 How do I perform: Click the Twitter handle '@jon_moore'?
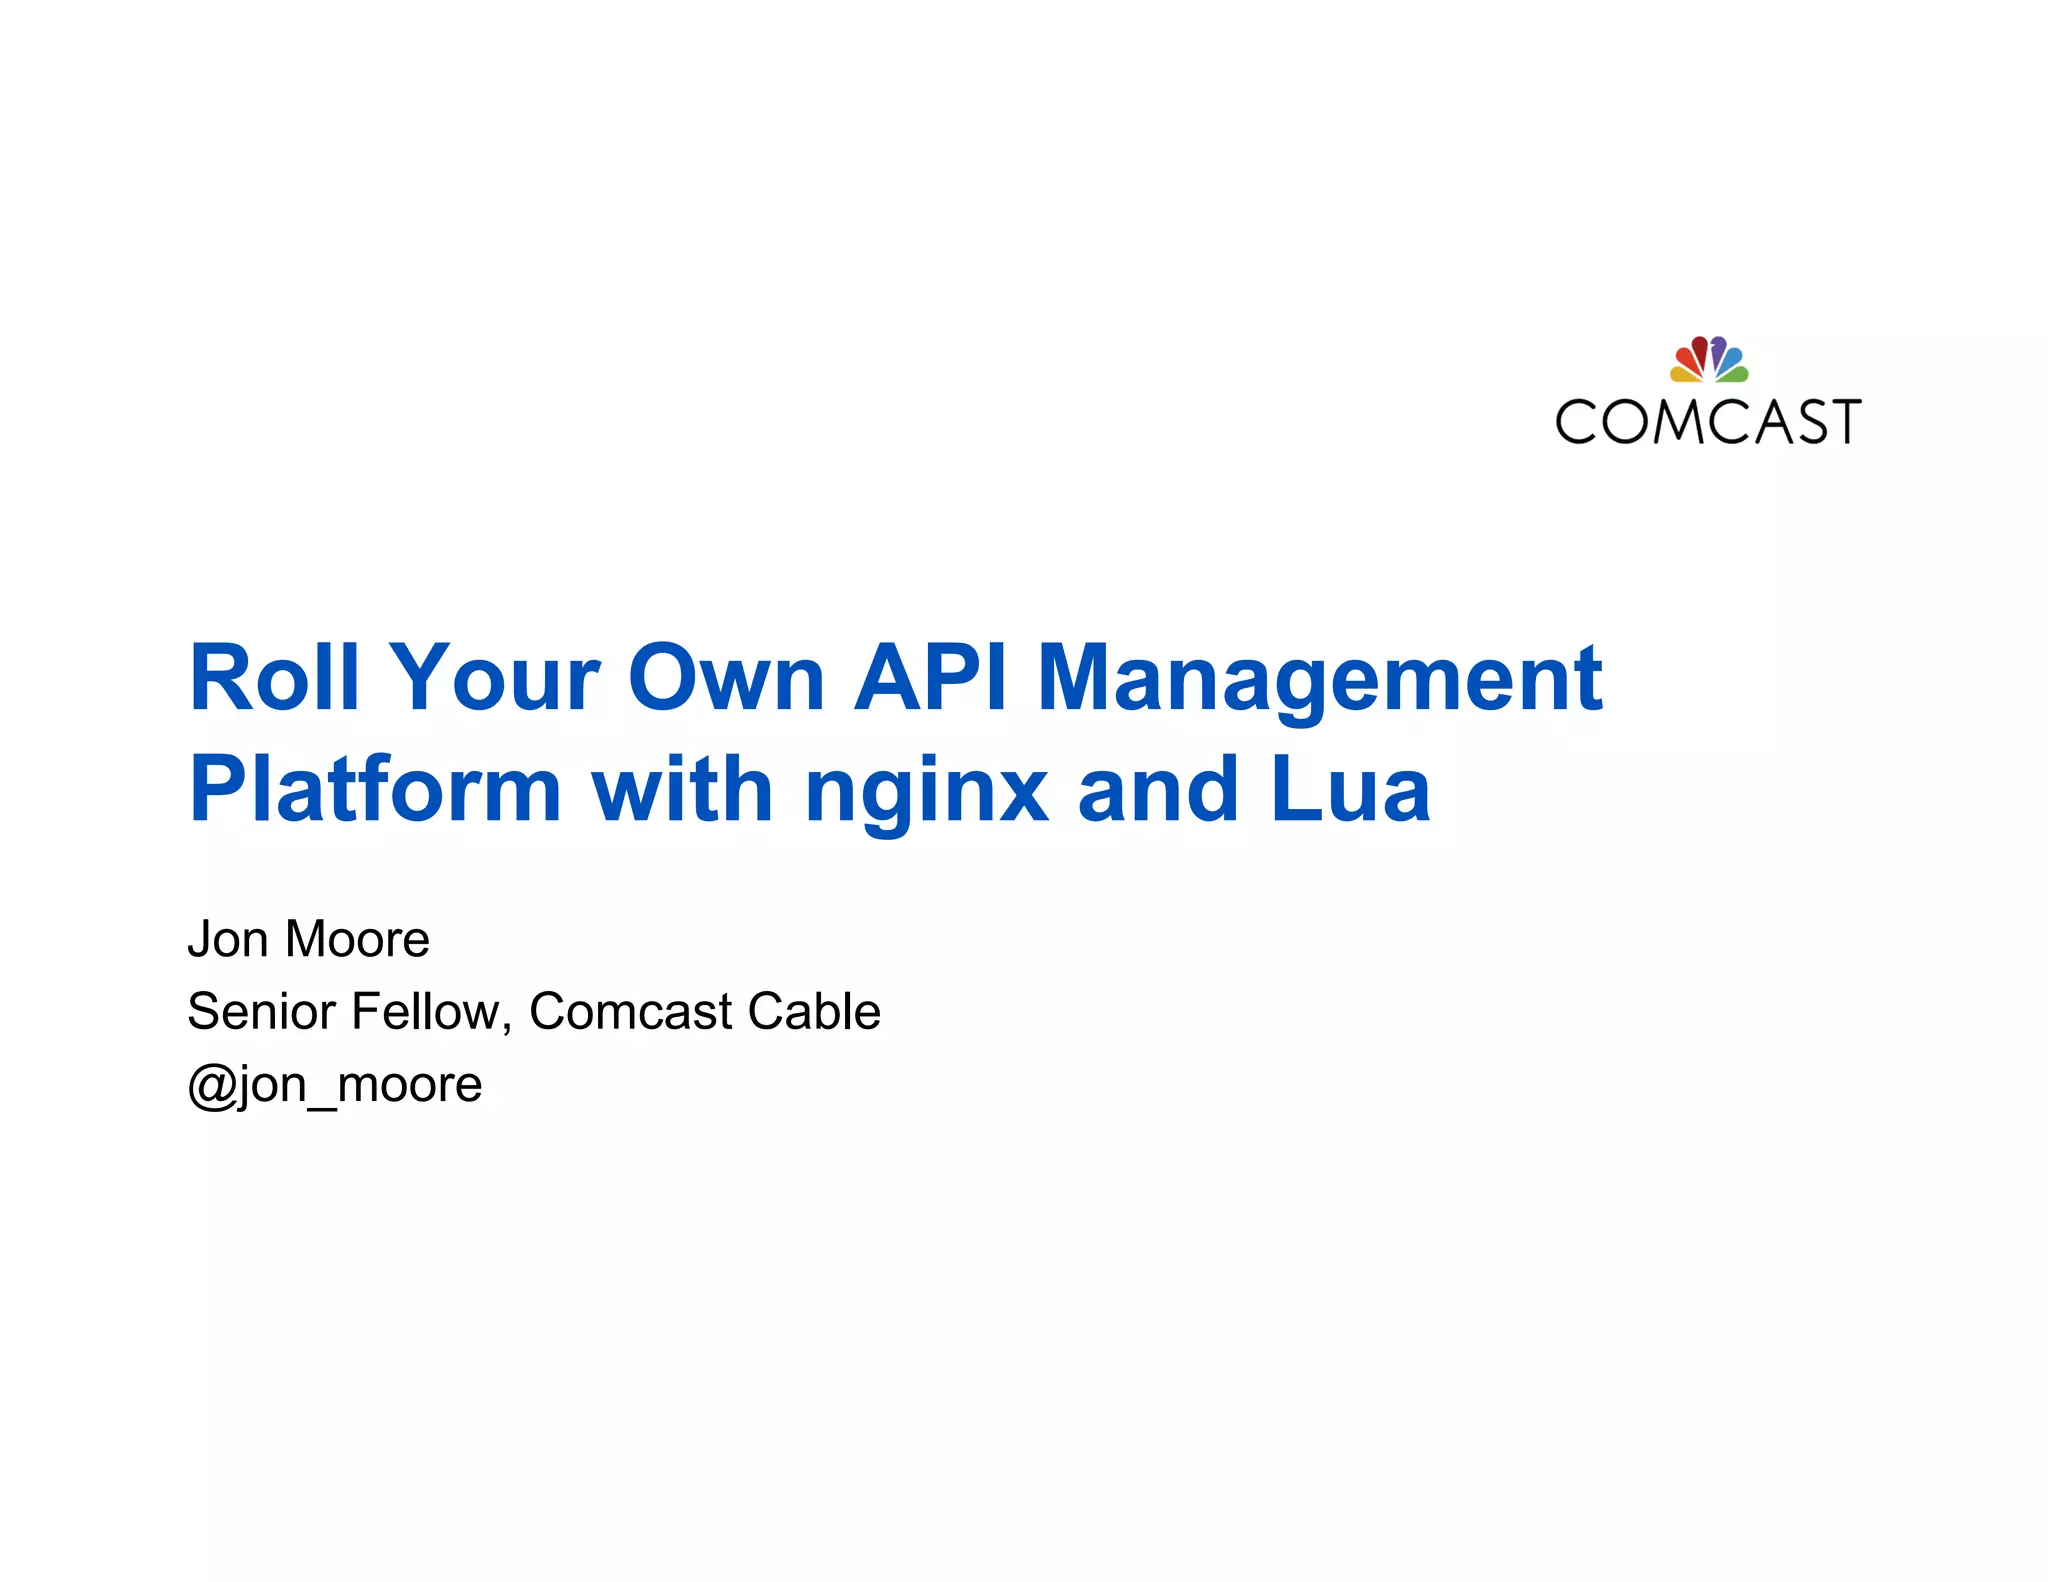coord(334,1087)
